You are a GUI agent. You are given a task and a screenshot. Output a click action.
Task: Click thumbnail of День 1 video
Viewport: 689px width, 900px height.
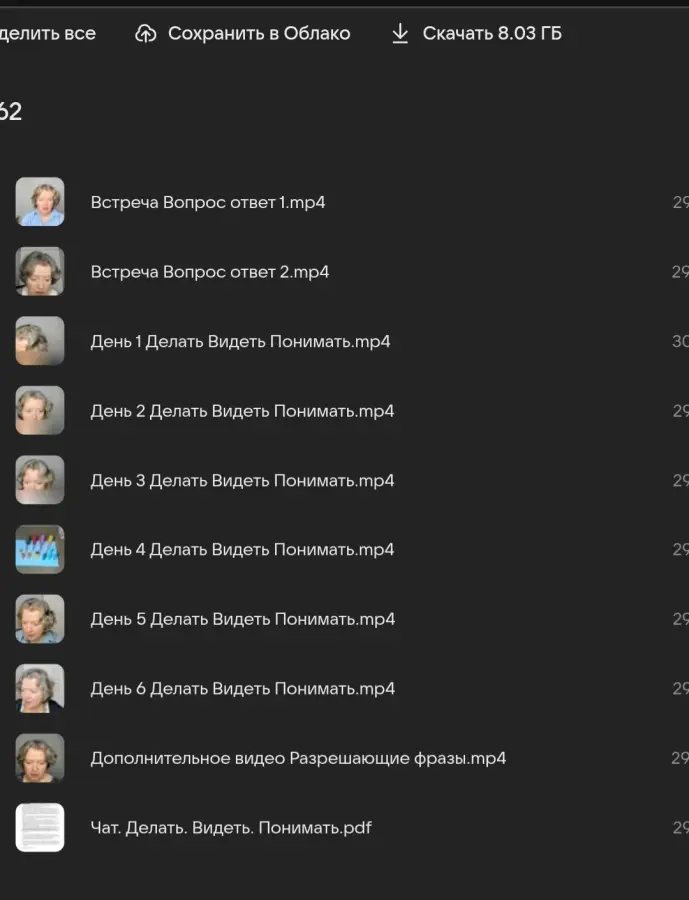tap(40, 341)
